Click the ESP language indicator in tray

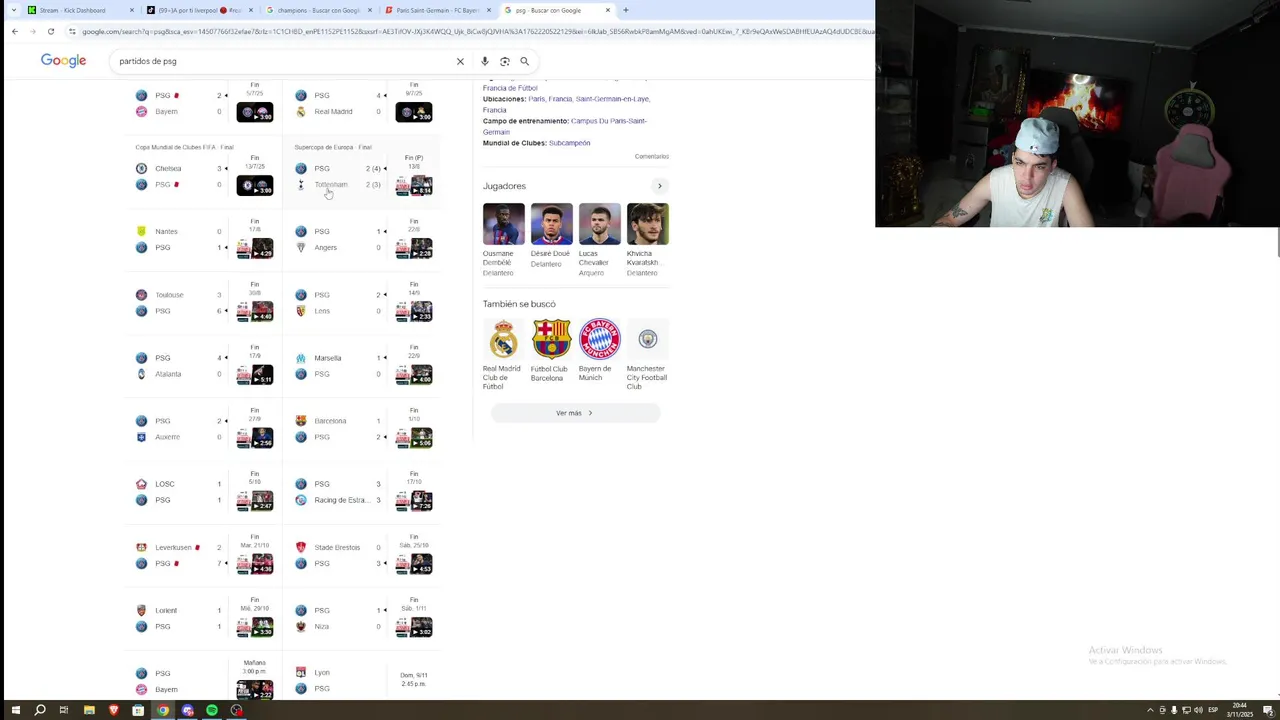point(1213,710)
